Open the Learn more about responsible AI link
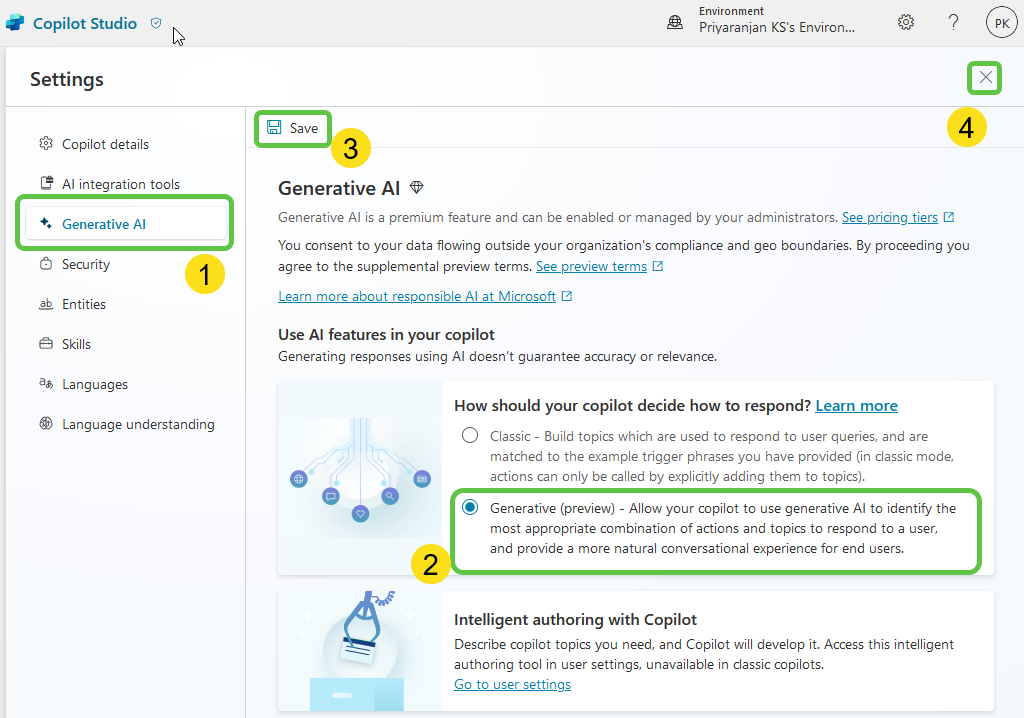This screenshot has width=1024, height=718. (x=417, y=296)
